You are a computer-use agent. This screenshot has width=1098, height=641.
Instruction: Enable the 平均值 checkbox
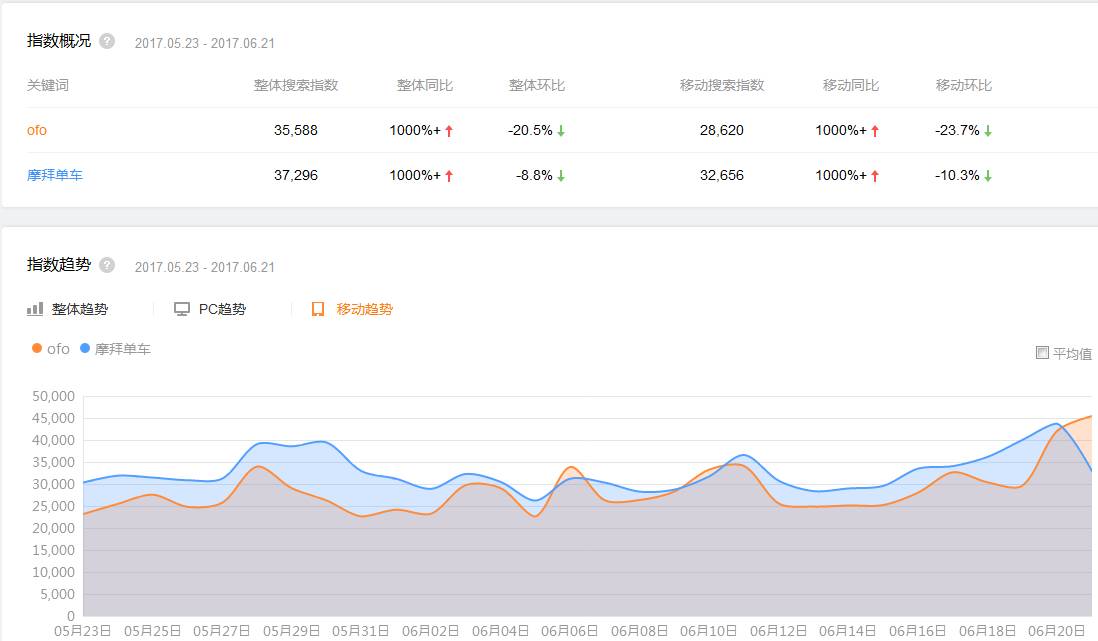pos(1043,352)
